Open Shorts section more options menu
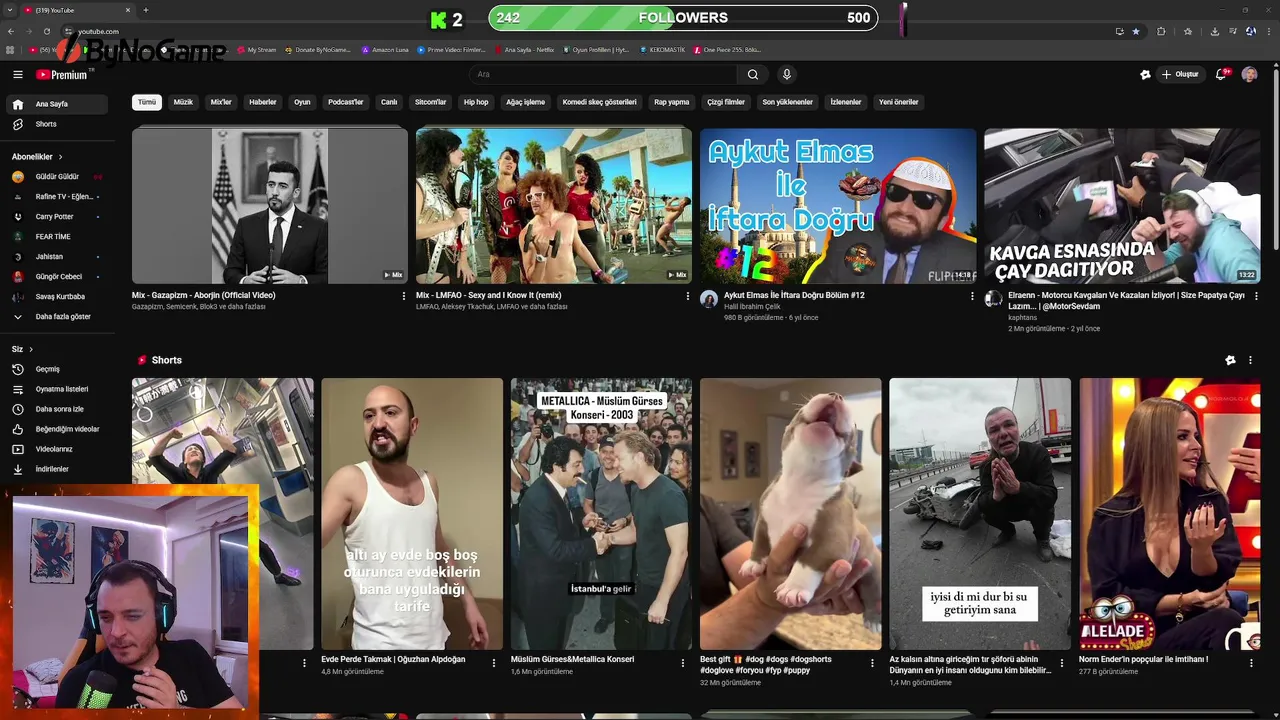Viewport: 1280px width, 720px height. pyautogui.click(x=1250, y=360)
